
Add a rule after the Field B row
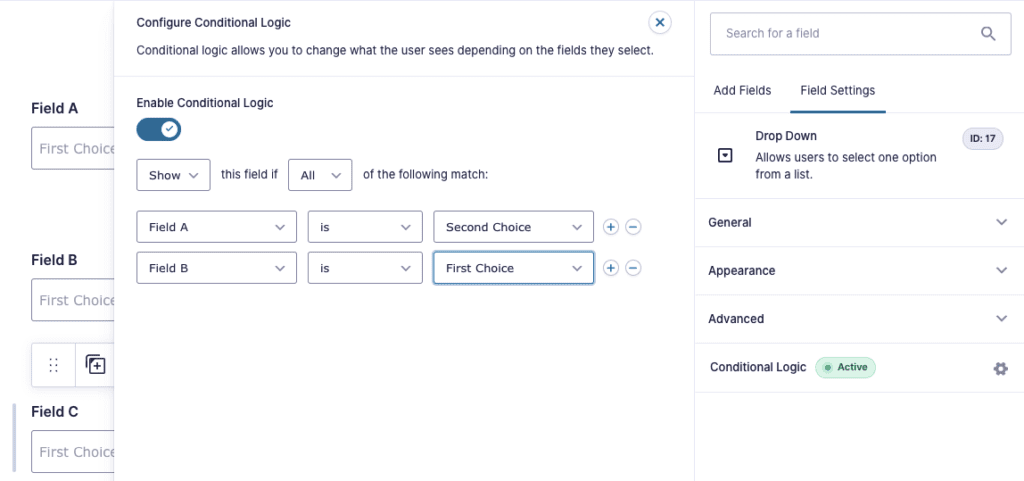[x=611, y=268]
